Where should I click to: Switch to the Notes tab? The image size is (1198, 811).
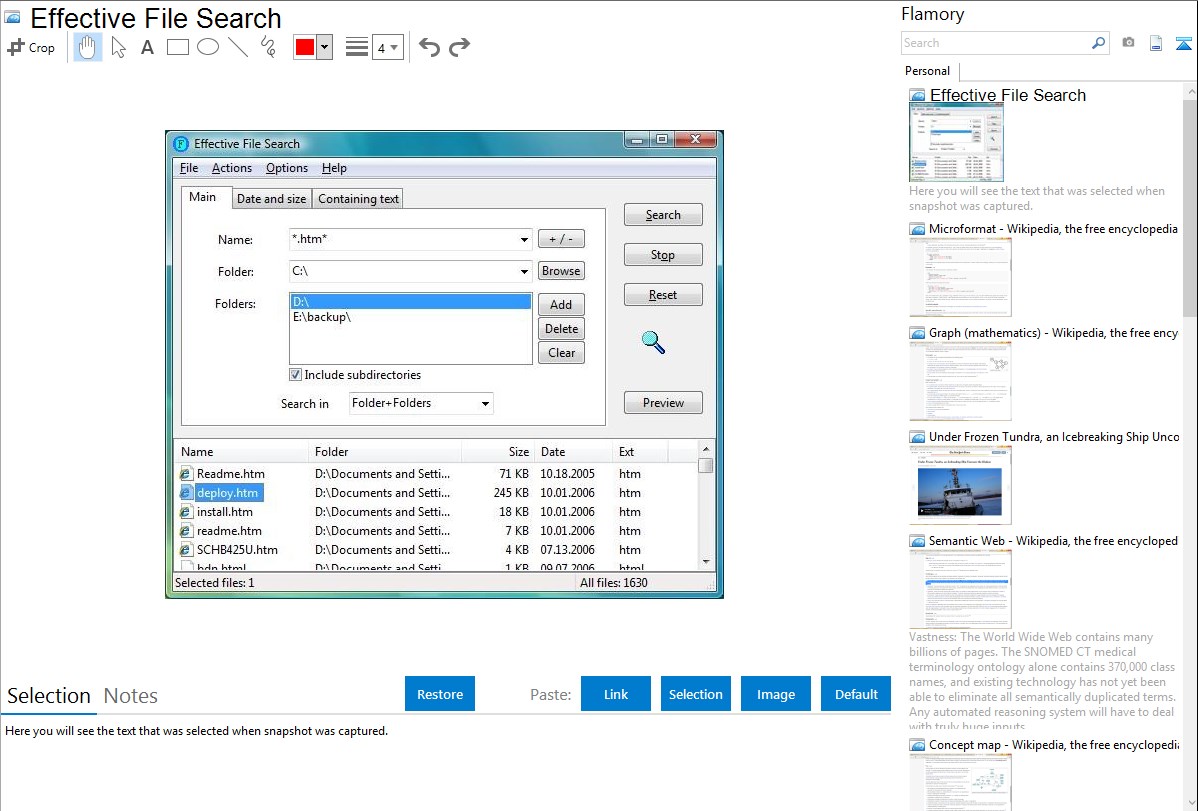coord(131,696)
